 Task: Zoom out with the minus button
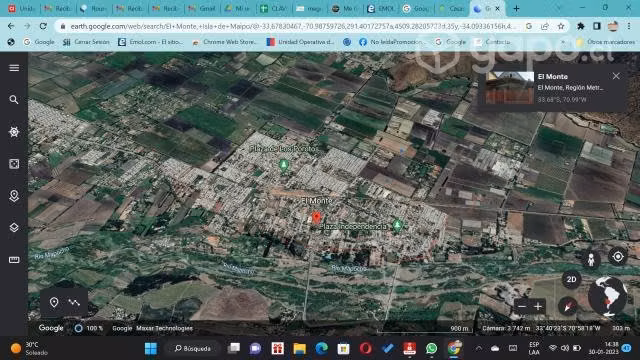coord(522,307)
